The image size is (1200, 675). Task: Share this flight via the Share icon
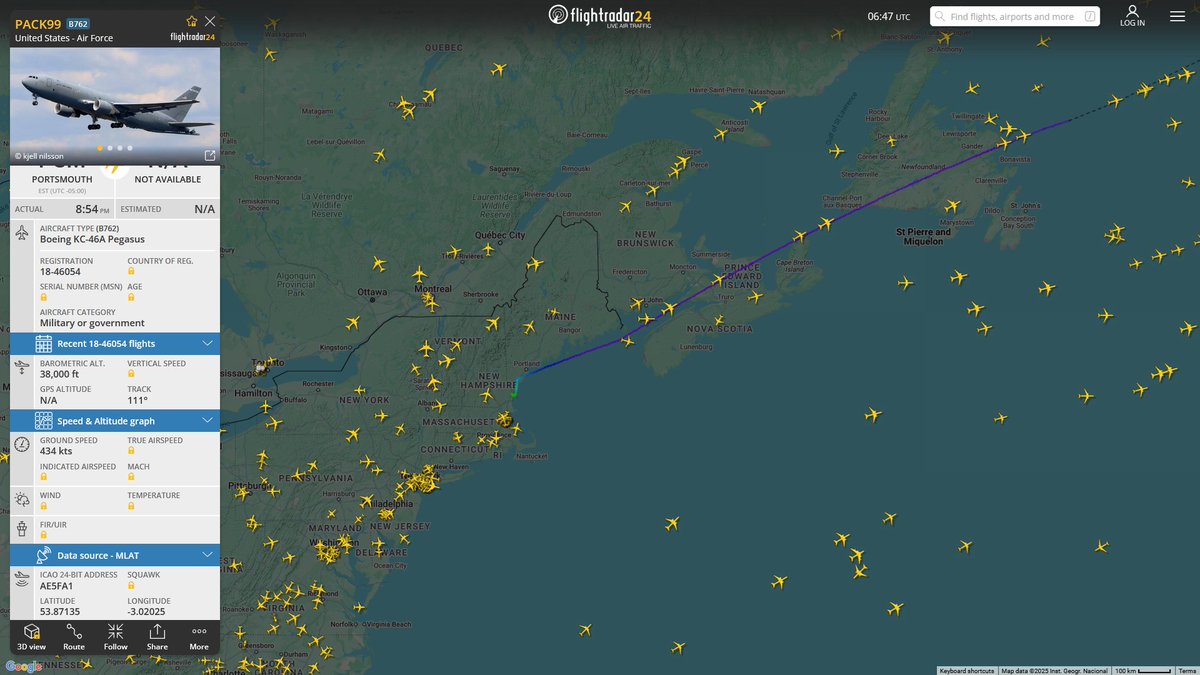click(x=157, y=637)
